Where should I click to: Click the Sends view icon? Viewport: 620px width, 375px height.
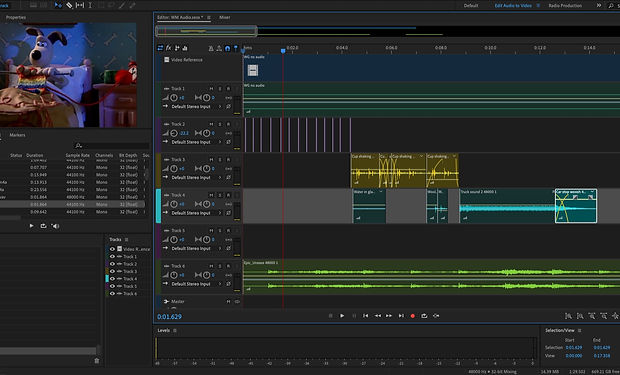[177, 48]
